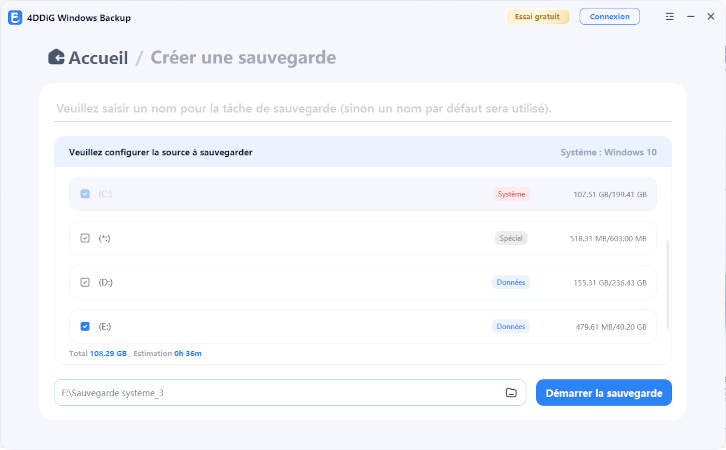Click the home icon beside Accueil
This screenshot has height=450, width=726.
56,57
